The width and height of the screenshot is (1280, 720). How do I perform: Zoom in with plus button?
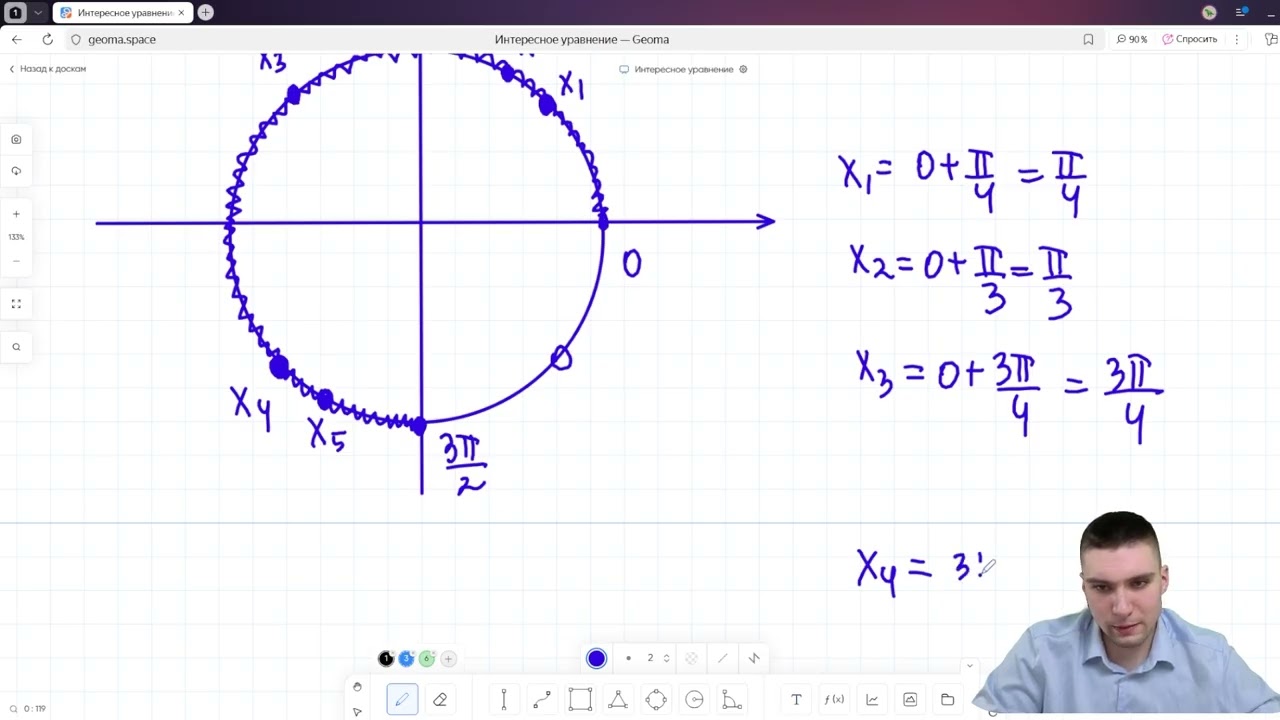pyautogui.click(x=16, y=214)
